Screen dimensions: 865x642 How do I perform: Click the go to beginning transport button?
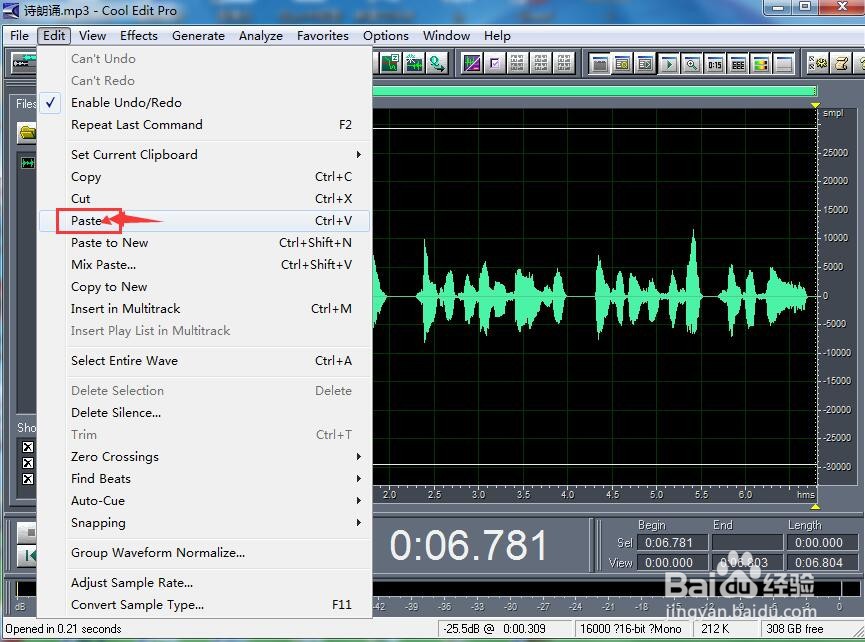tap(26, 555)
